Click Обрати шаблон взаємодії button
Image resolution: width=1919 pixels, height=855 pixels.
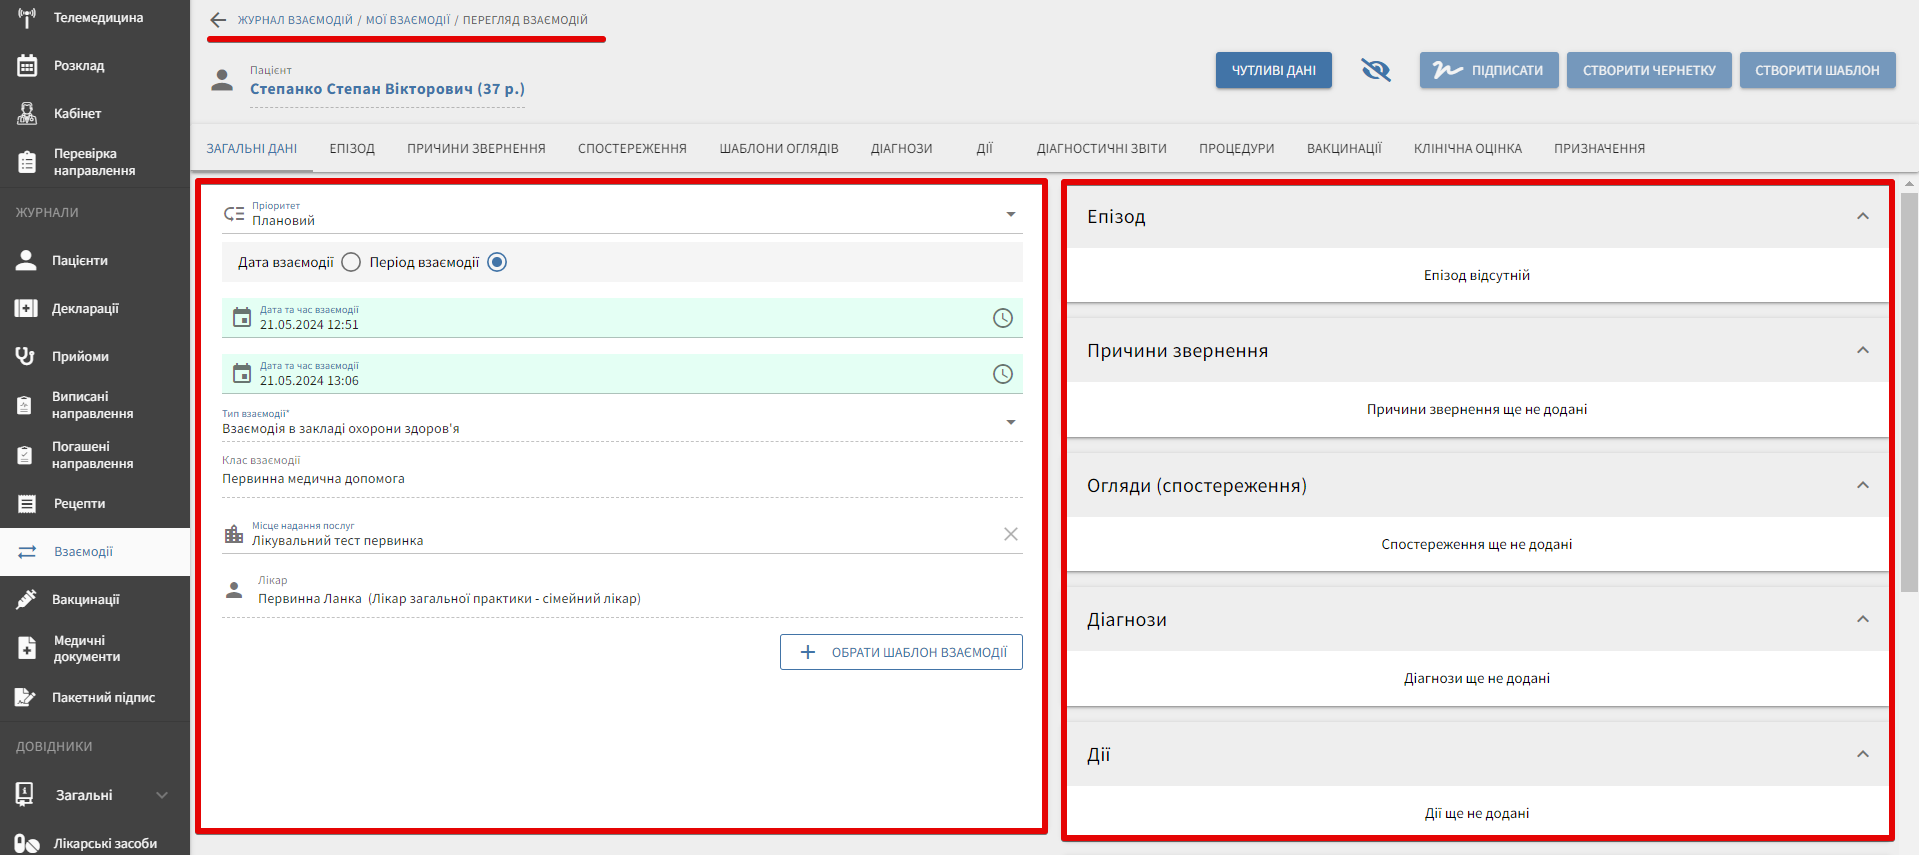pyautogui.click(x=901, y=652)
